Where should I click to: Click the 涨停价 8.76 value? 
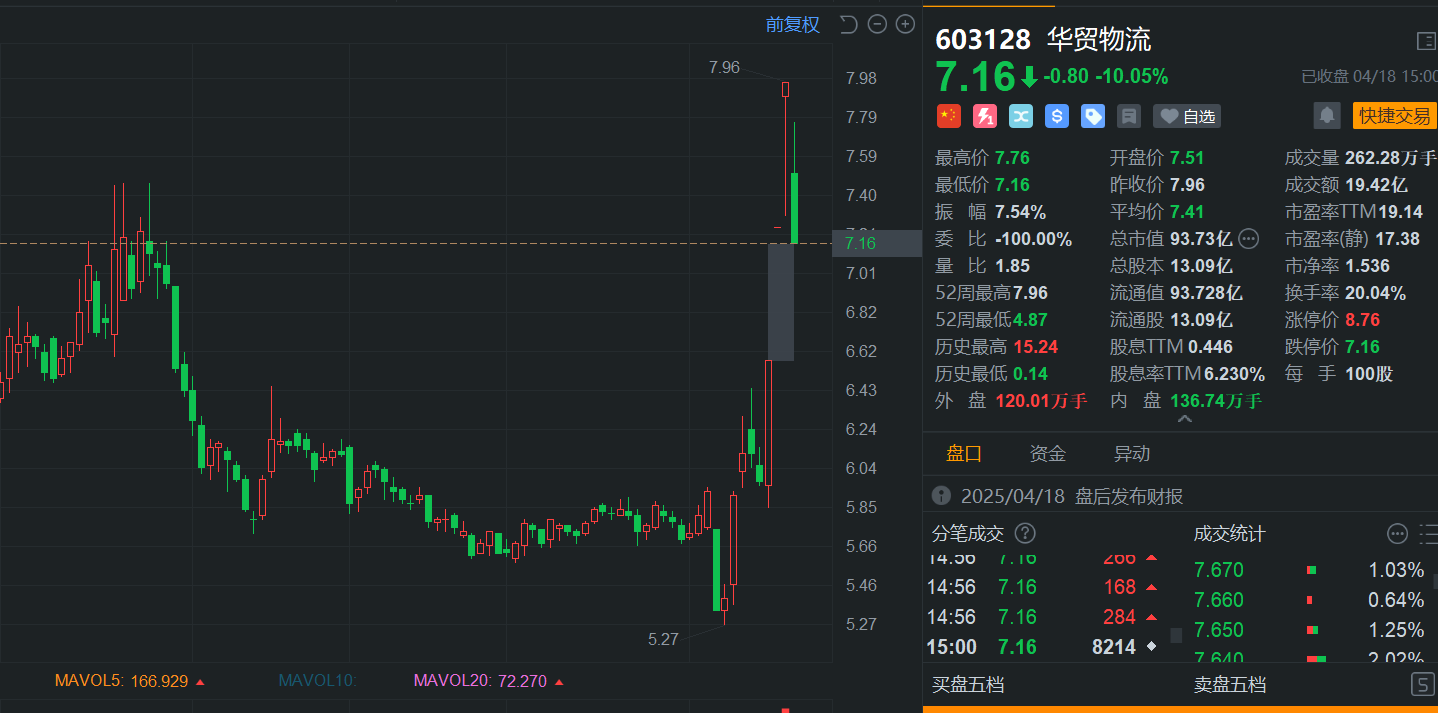coord(1362,320)
